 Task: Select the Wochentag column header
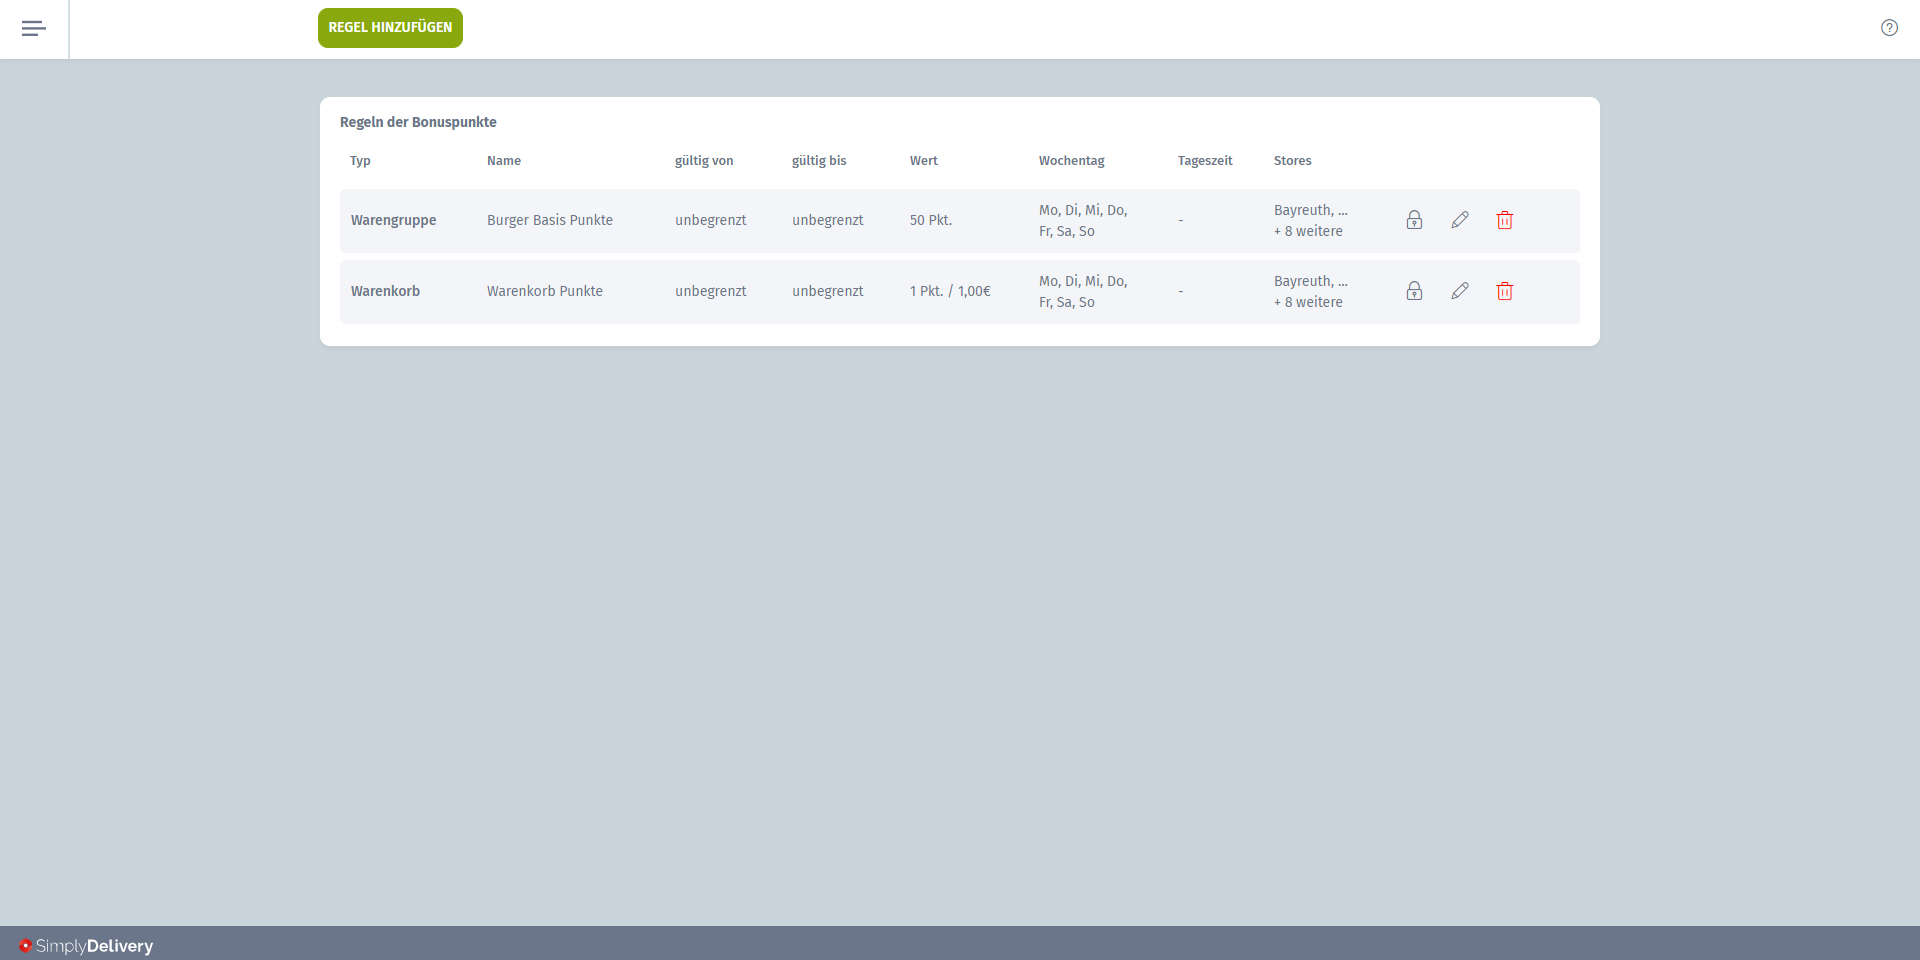click(x=1072, y=161)
